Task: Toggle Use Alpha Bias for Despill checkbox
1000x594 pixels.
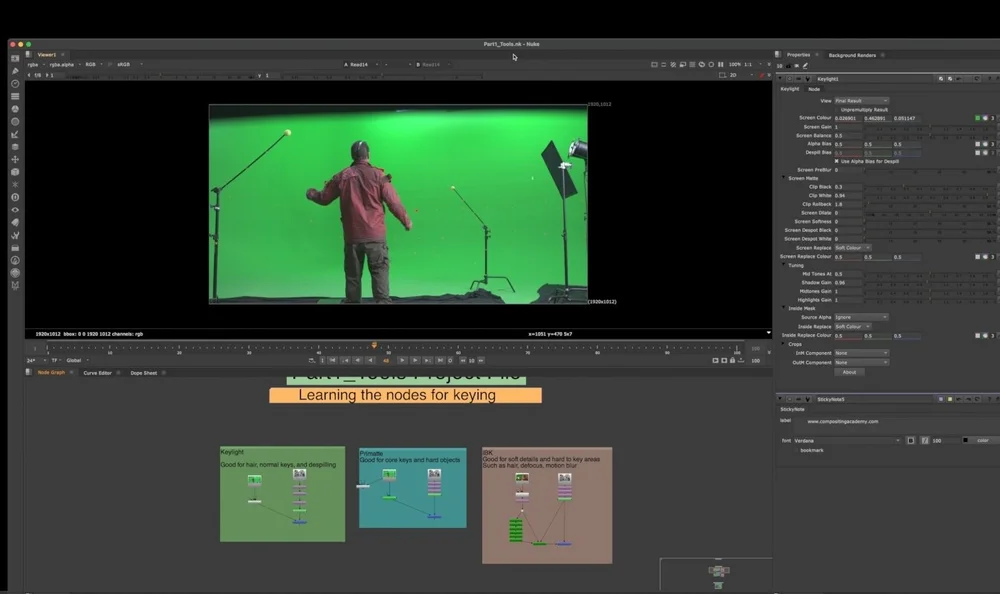Action: (837, 161)
